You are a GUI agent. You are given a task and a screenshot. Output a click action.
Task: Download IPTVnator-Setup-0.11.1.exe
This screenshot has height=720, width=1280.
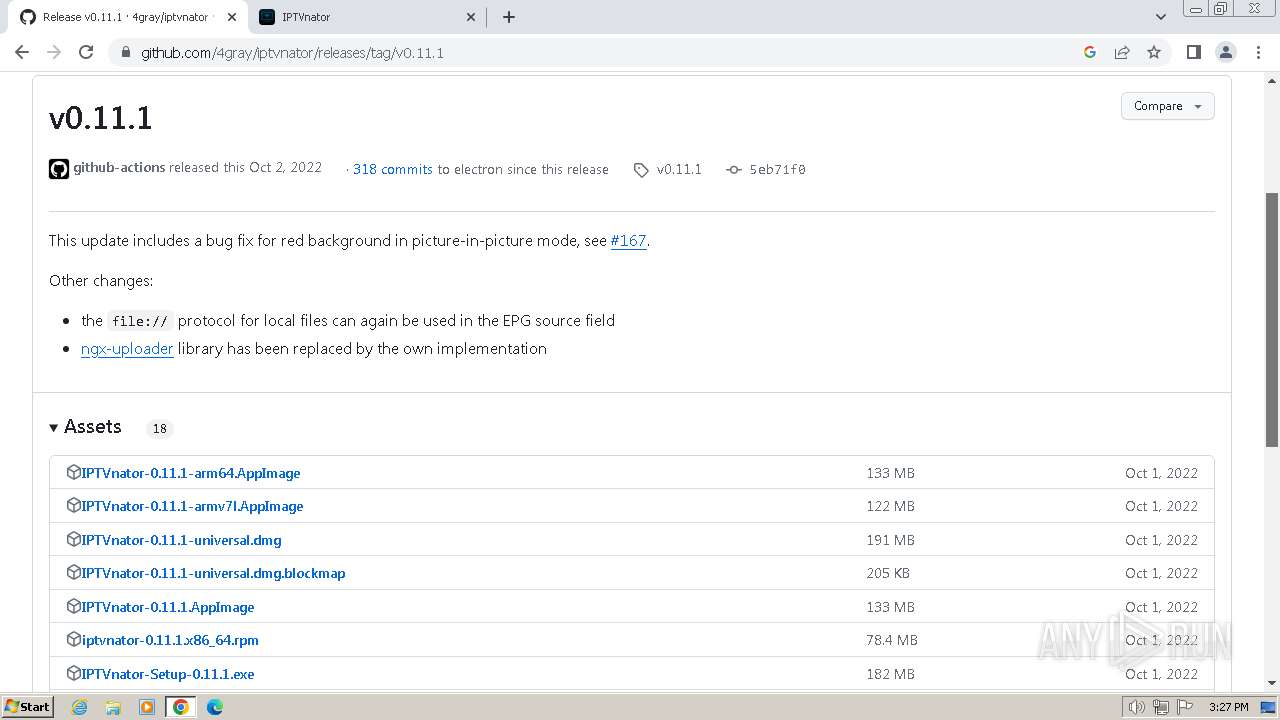[168, 674]
